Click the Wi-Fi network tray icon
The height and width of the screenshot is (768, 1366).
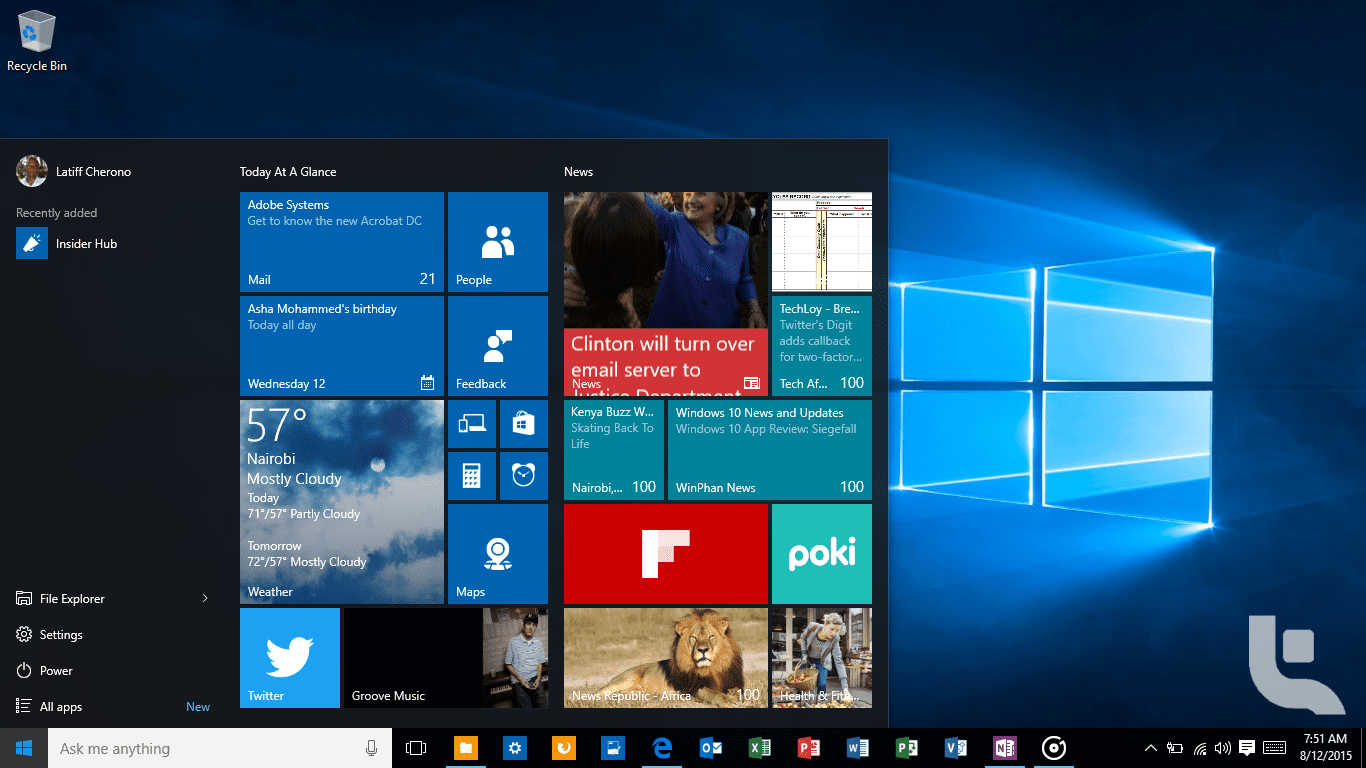(1200, 748)
